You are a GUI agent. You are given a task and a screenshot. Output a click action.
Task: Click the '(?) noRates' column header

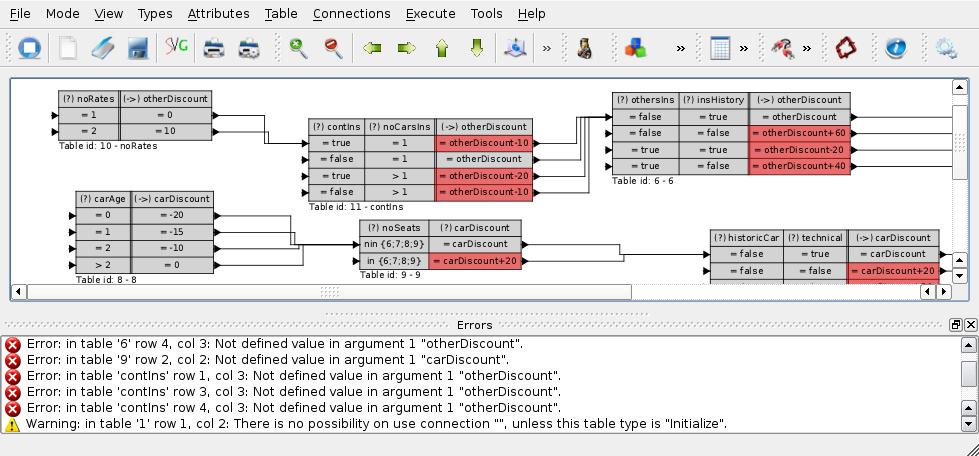(89, 99)
